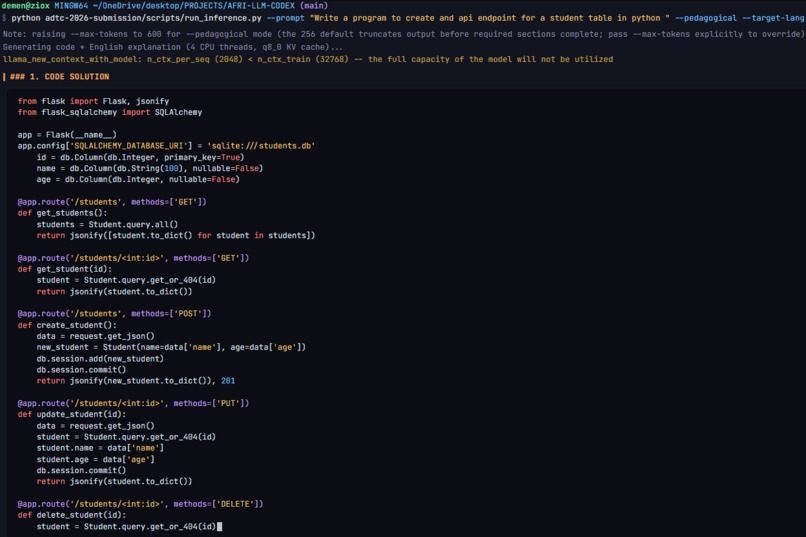Image resolution: width=806 pixels, height=537 pixels.
Task: Click the '201' status code text
Action: (x=228, y=381)
